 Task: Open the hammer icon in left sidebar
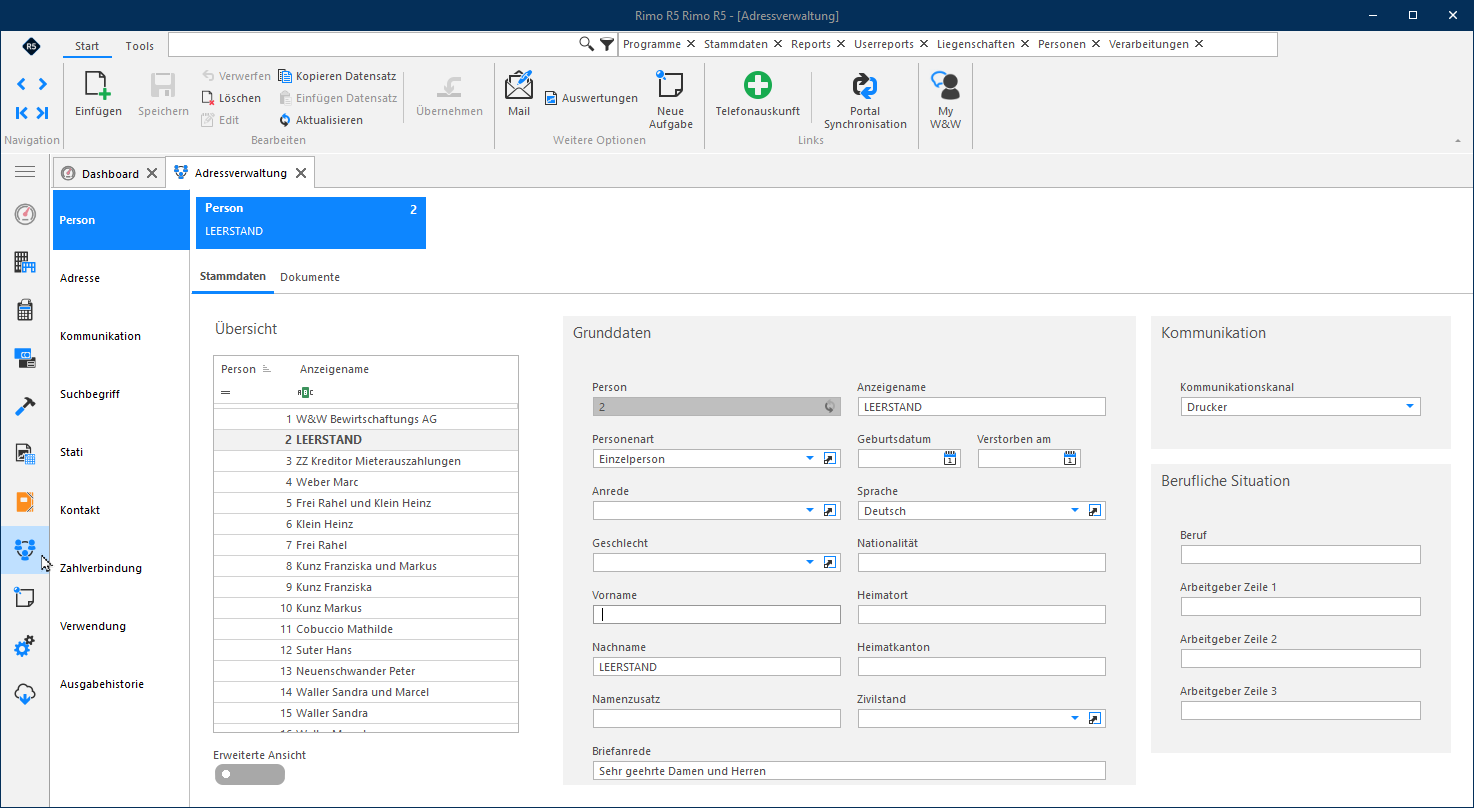click(25, 406)
